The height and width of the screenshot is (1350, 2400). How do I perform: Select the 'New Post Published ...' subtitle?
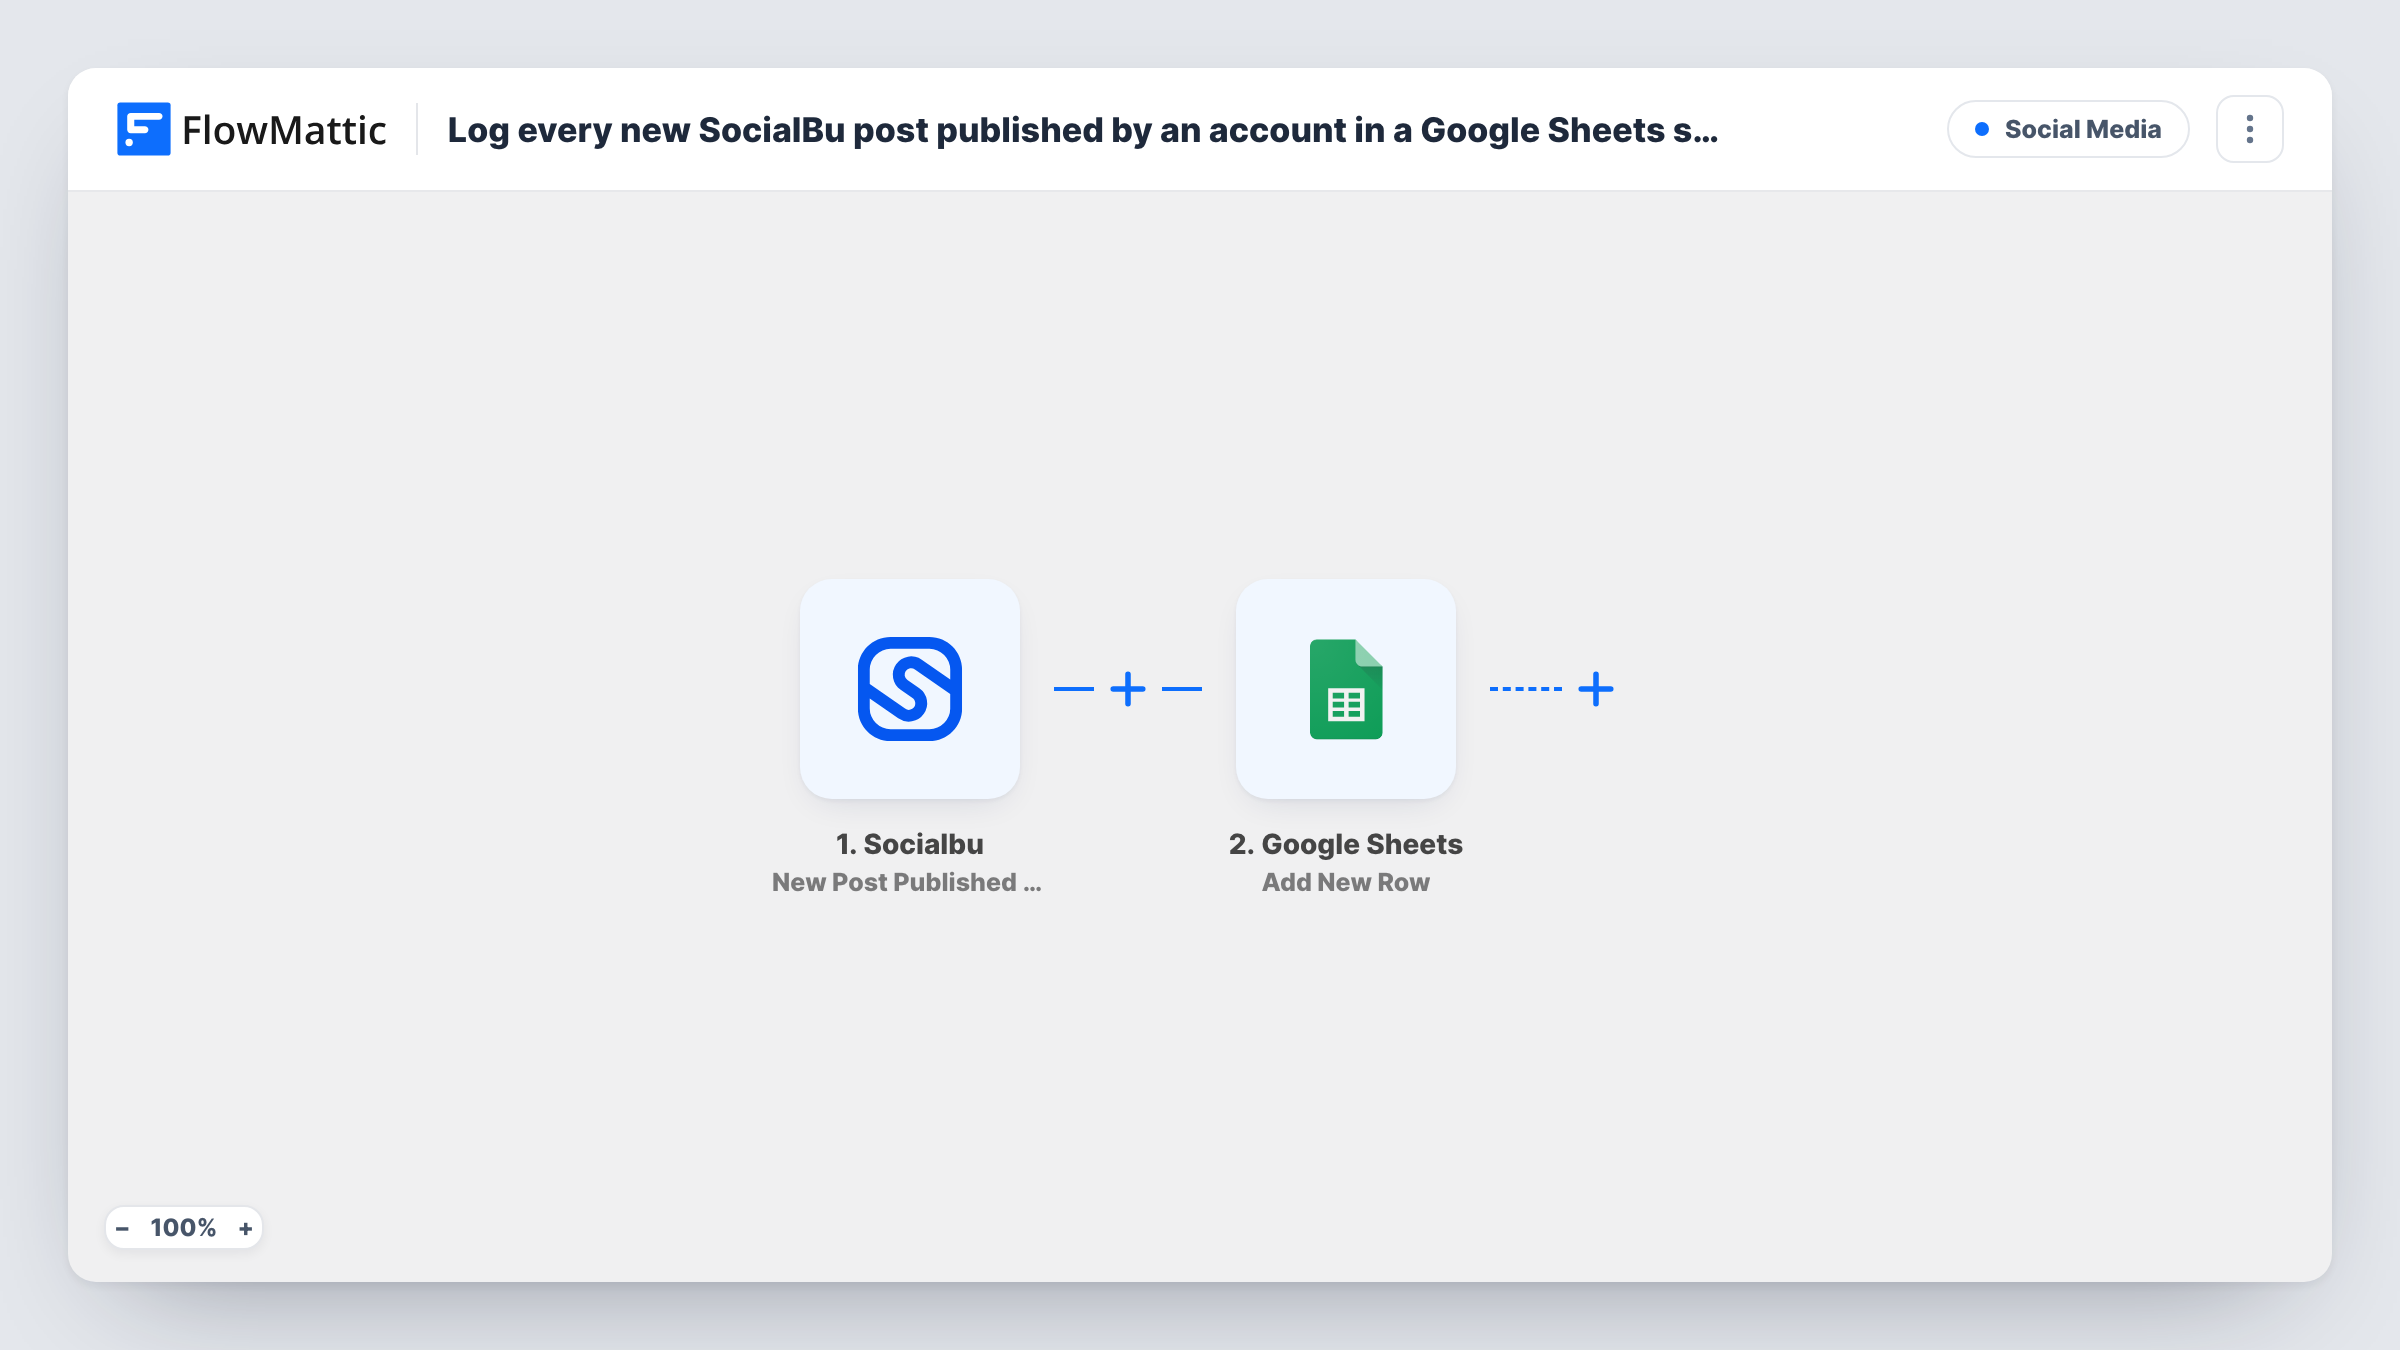pyautogui.click(x=907, y=882)
